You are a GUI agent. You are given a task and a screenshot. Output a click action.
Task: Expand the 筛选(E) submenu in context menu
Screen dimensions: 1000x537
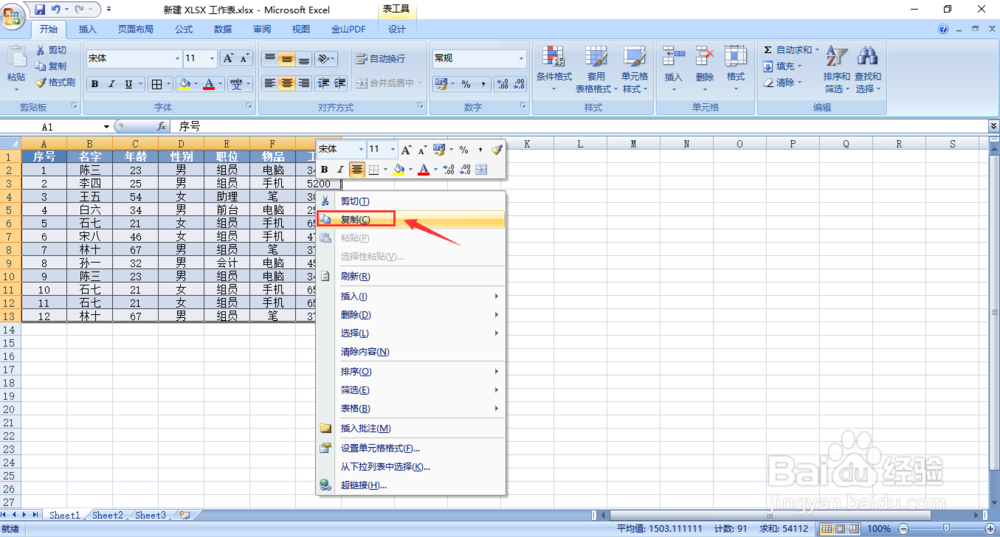[x=496, y=390]
